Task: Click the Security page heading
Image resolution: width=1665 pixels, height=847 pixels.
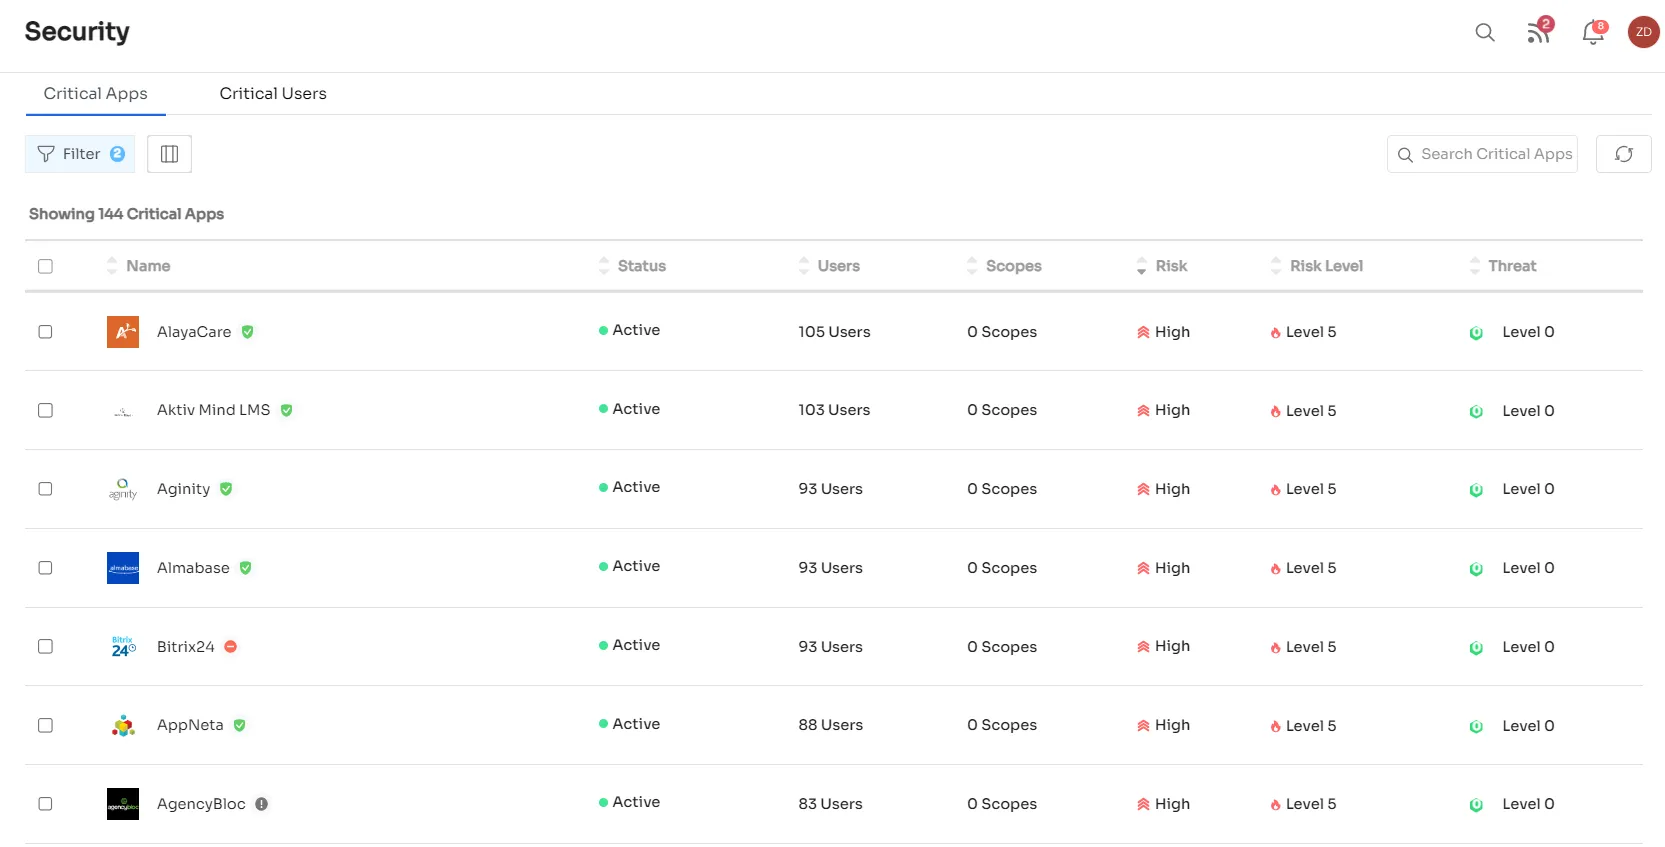Action: (x=77, y=32)
